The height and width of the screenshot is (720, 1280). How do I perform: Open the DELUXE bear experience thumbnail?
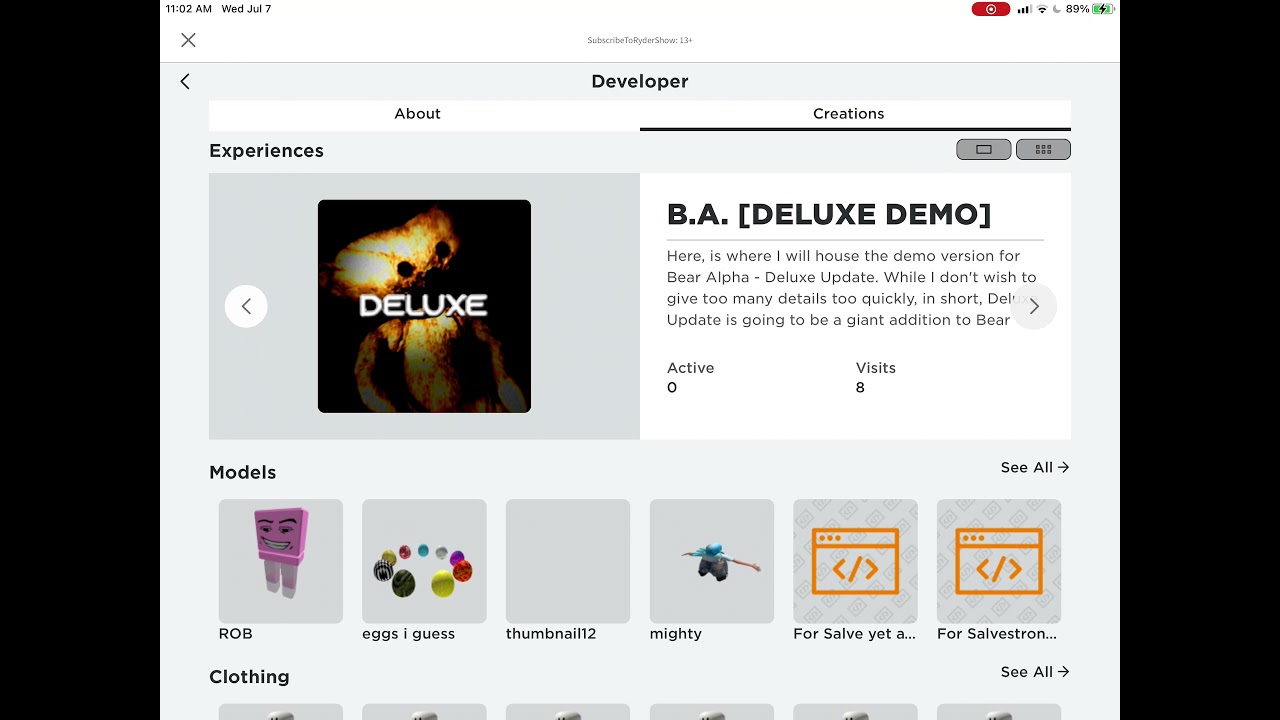(x=424, y=306)
